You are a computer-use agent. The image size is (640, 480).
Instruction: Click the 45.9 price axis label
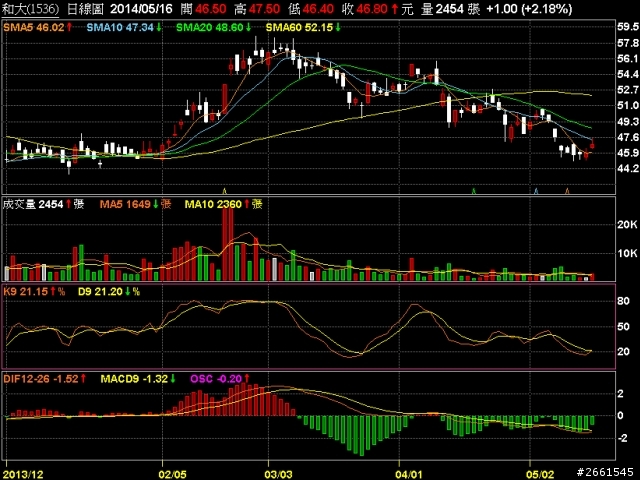628,153
